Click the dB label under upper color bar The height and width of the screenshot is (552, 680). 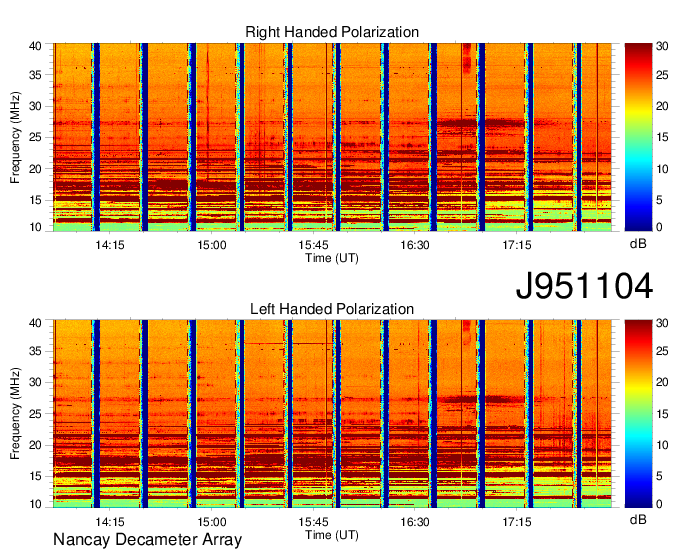pos(638,244)
